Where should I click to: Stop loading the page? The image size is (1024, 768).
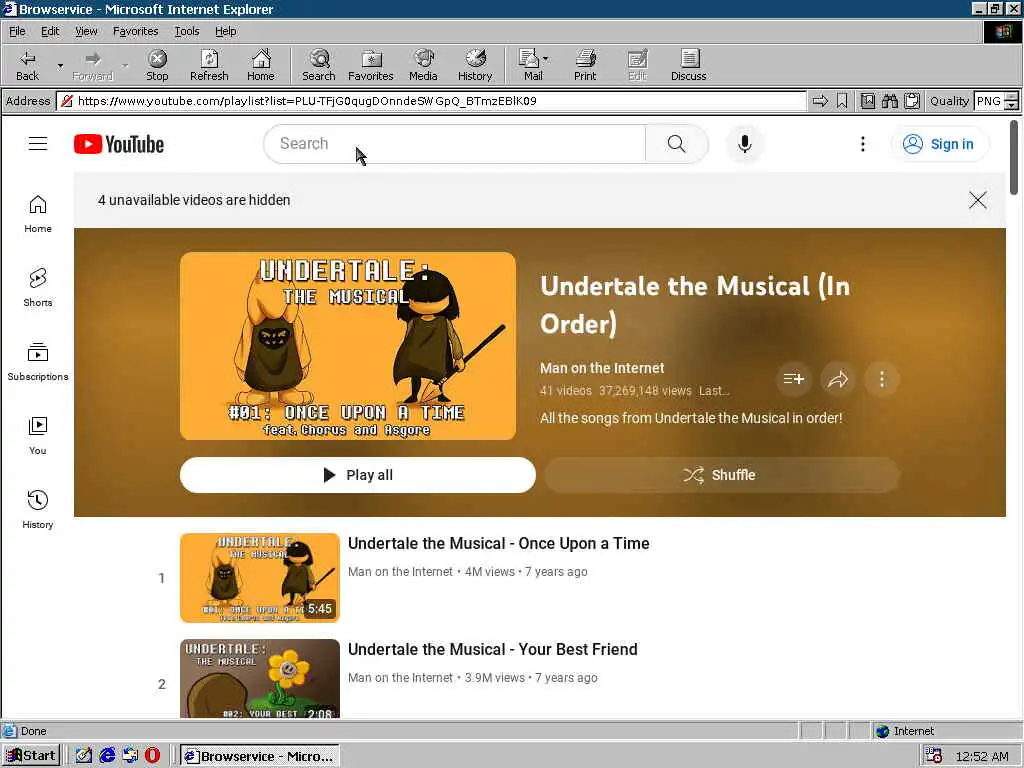(157, 65)
